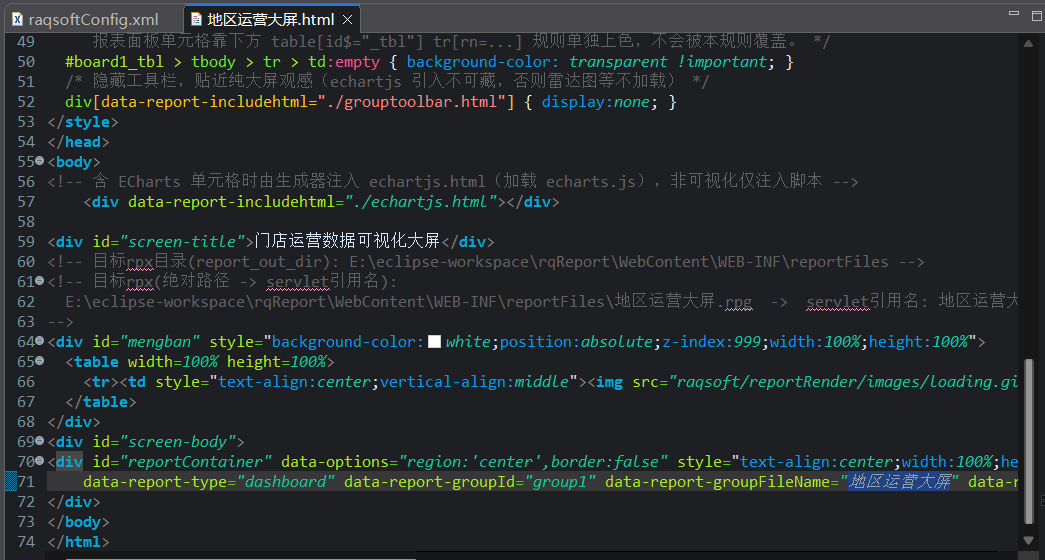The height and width of the screenshot is (560, 1045).
Task: Click the screen-title id on line 59
Action: pos(182,242)
